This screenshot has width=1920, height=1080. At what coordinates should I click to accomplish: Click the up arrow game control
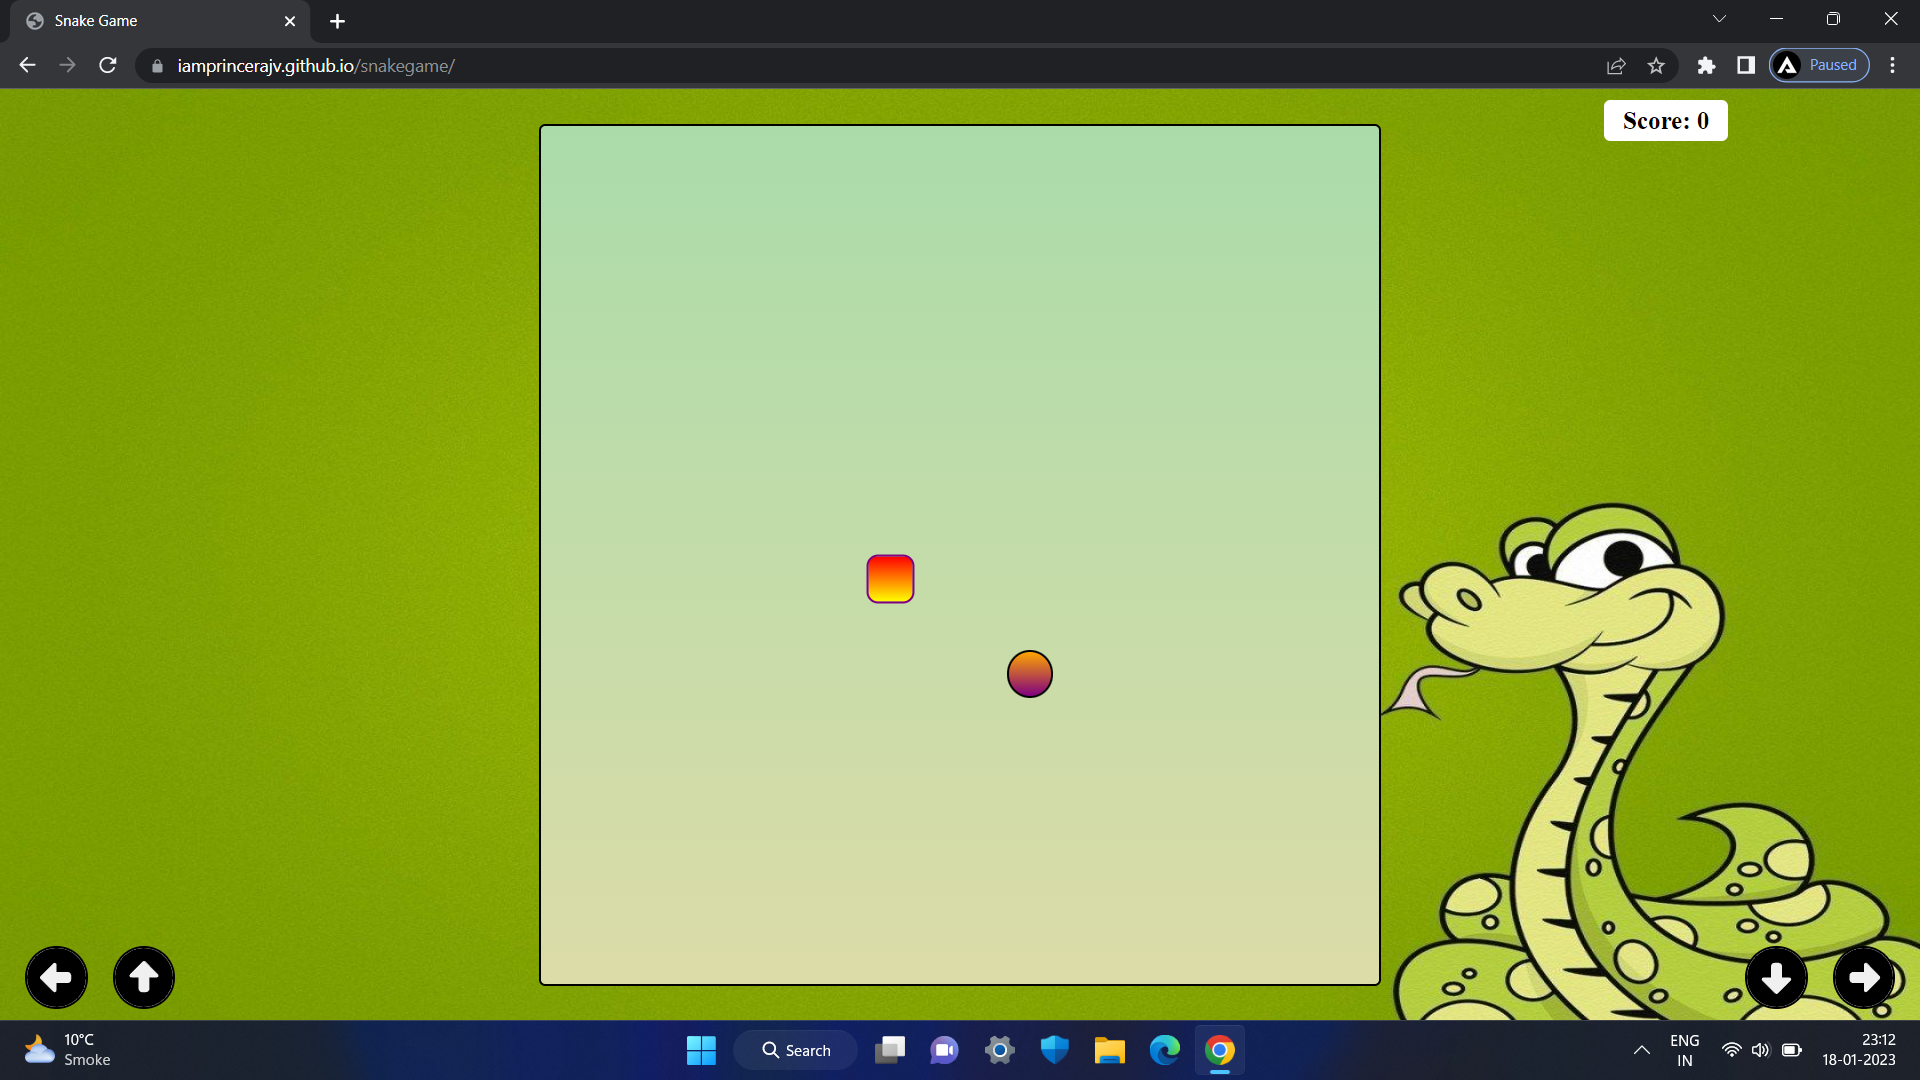click(x=144, y=977)
